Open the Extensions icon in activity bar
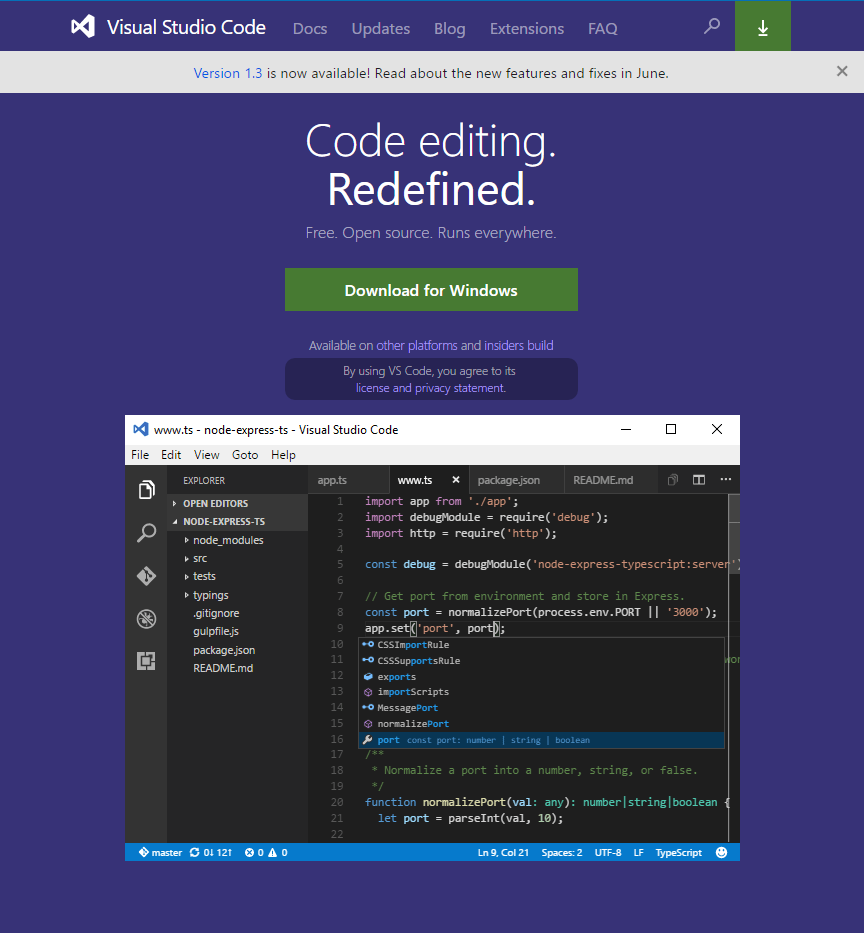Image resolution: width=864 pixels, height=933 pixels. pos(146,661)
